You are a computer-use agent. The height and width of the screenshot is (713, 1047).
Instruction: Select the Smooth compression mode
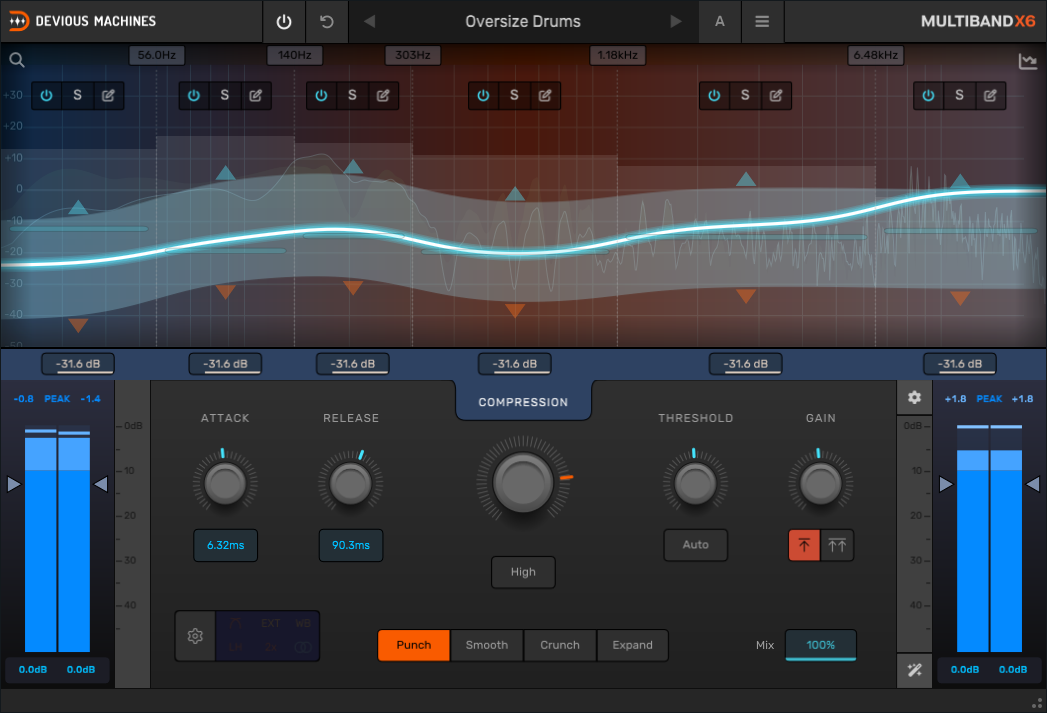[487, 645]
